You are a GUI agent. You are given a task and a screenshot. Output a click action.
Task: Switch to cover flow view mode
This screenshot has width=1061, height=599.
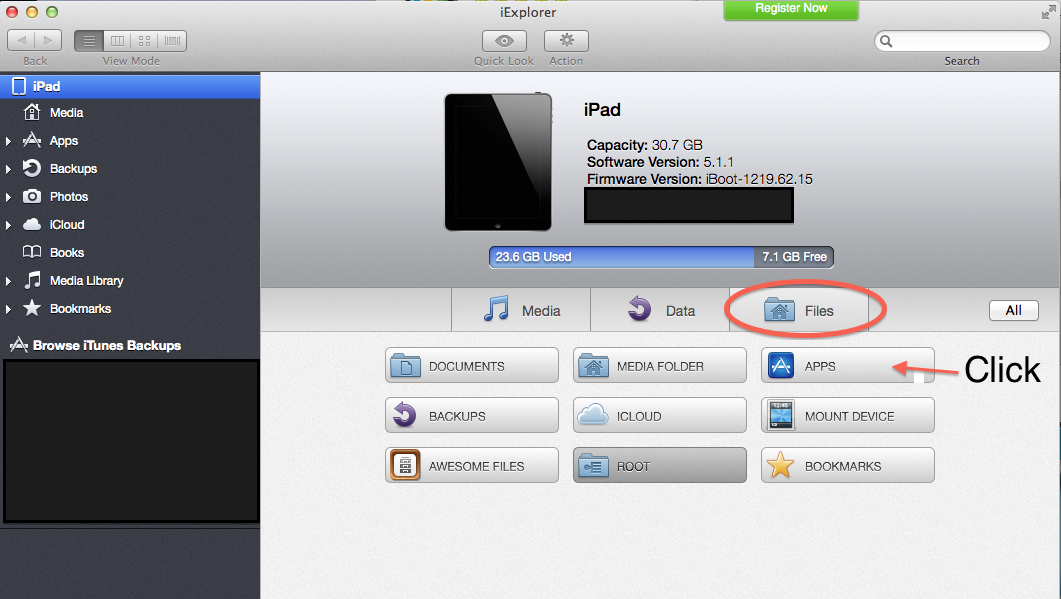[x=173, y=41]
